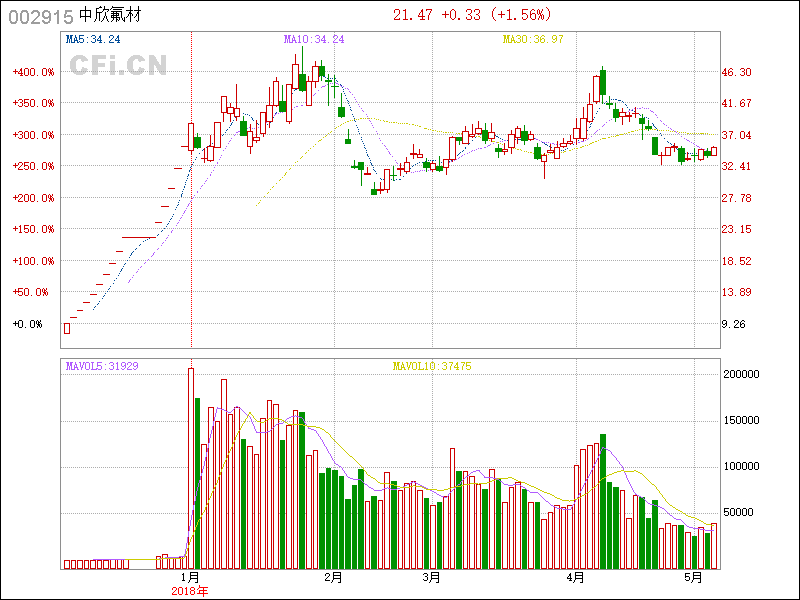This screenshot has height=600, width=800.
Task: Jump to the 3月 date marker
Action: click(431, 578)
